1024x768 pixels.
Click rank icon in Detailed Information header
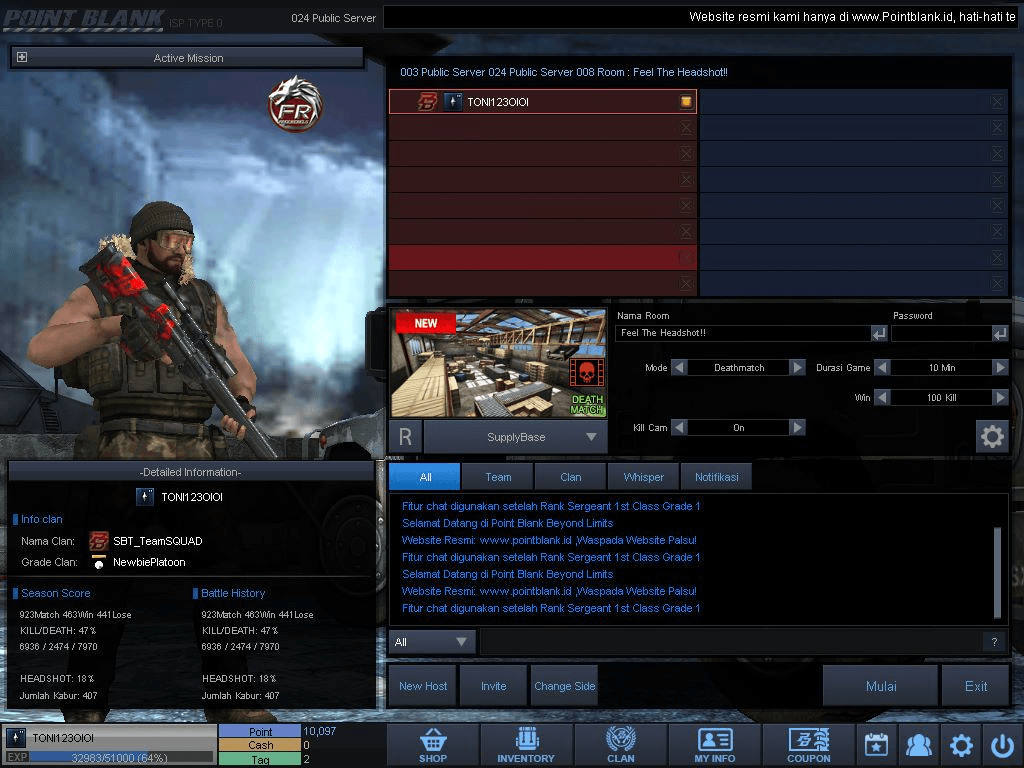[x=144, y=497]
